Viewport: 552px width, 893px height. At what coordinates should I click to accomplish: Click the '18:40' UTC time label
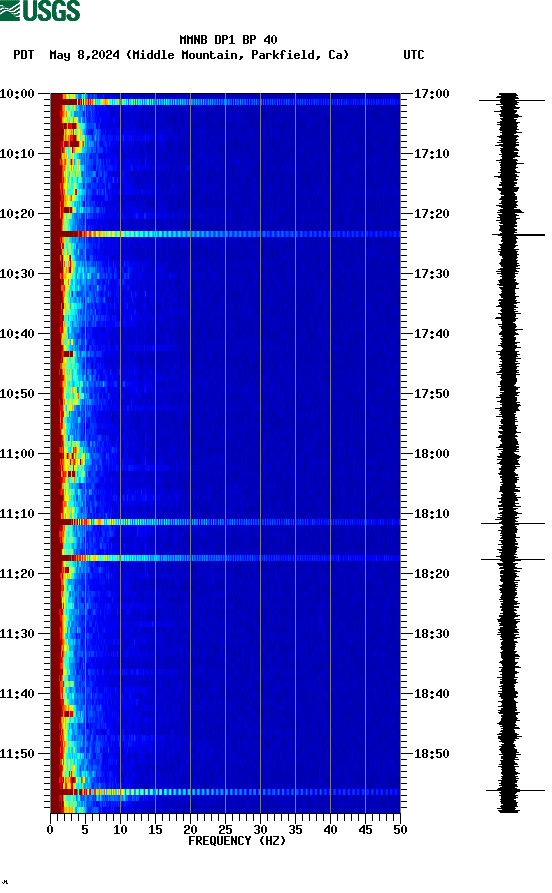click(431, 694)
